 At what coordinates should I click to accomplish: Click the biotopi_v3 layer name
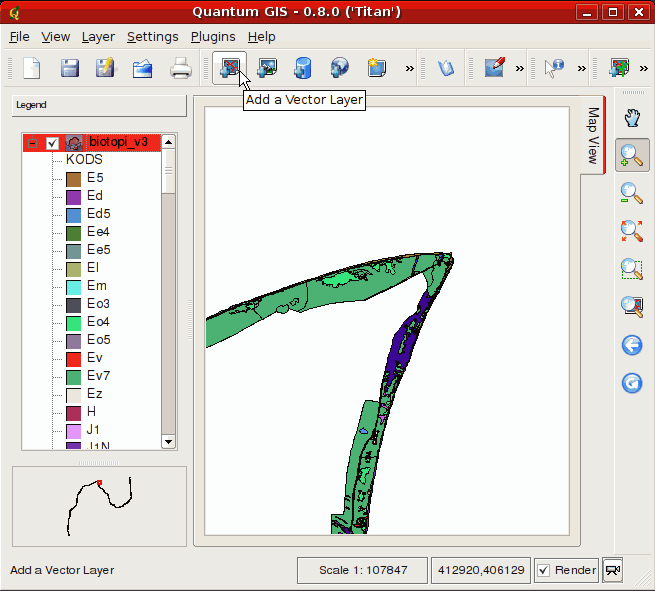pyautogui.click(x=118, y=142)
